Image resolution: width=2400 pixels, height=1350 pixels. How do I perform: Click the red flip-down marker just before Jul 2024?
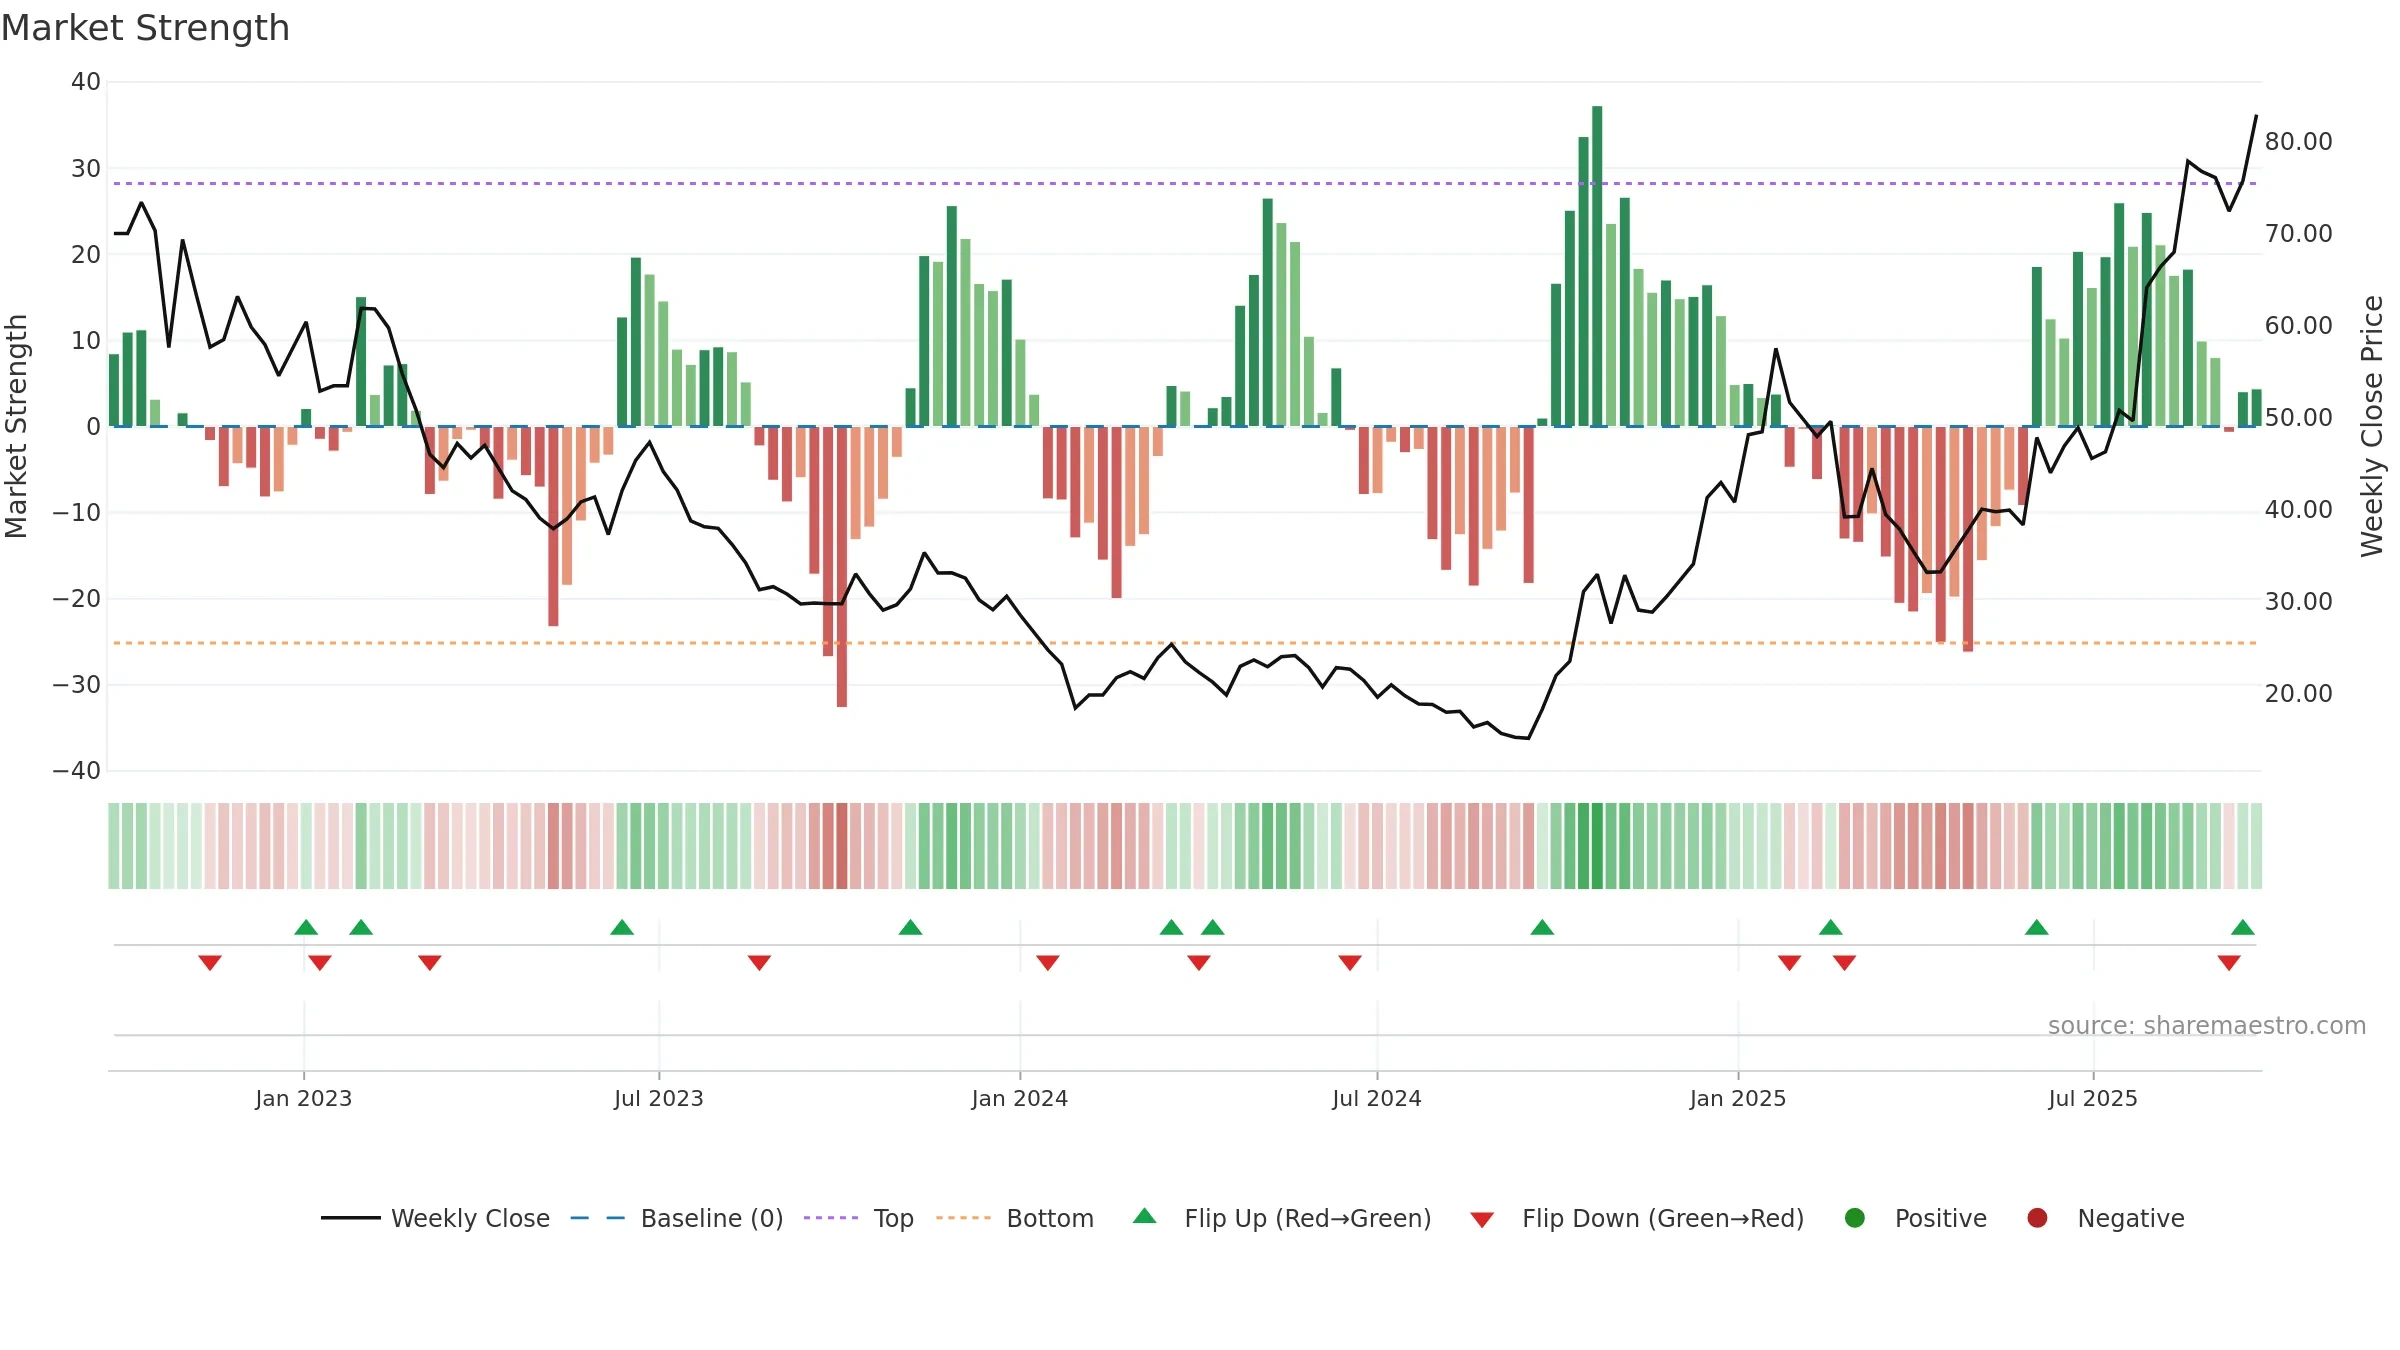tap(1350, 962)
